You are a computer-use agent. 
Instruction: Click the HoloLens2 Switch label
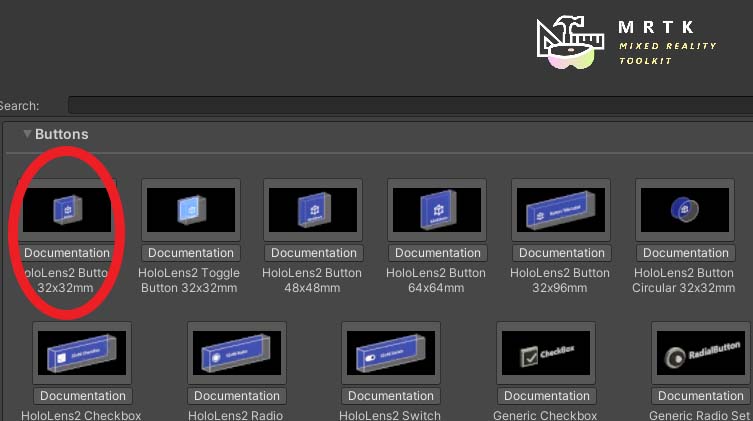[389, 415]
